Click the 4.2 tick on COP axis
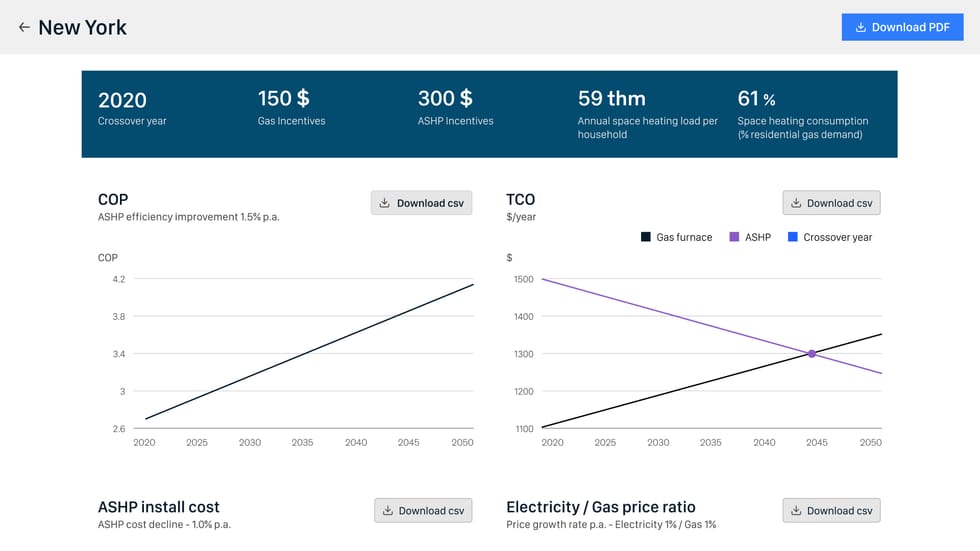 coord(119,279)
